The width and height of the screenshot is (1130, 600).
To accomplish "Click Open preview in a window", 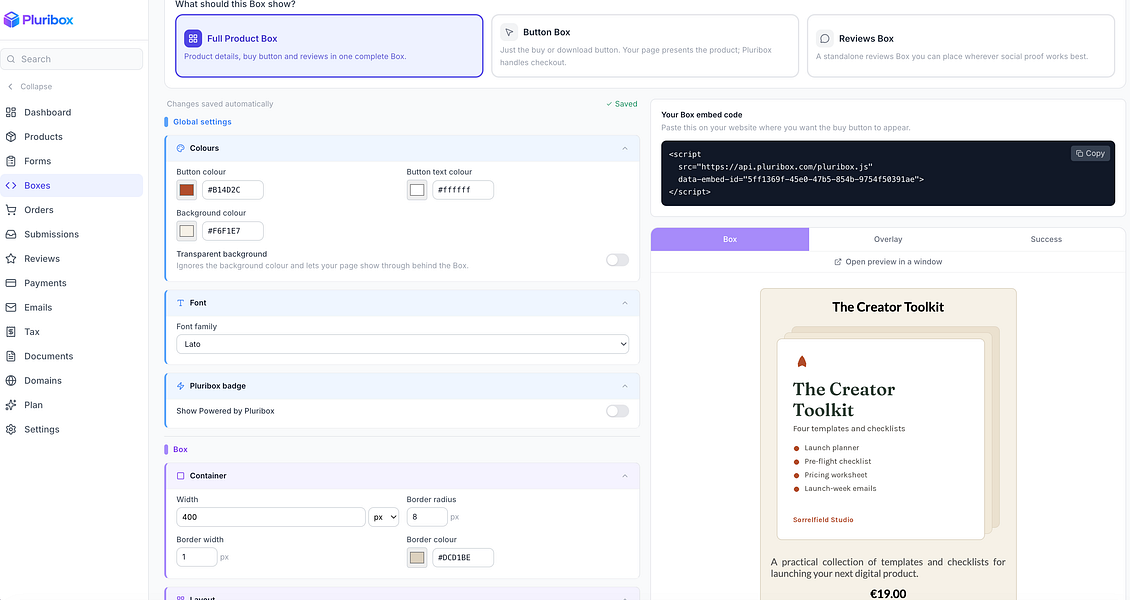I will point(888,262).
